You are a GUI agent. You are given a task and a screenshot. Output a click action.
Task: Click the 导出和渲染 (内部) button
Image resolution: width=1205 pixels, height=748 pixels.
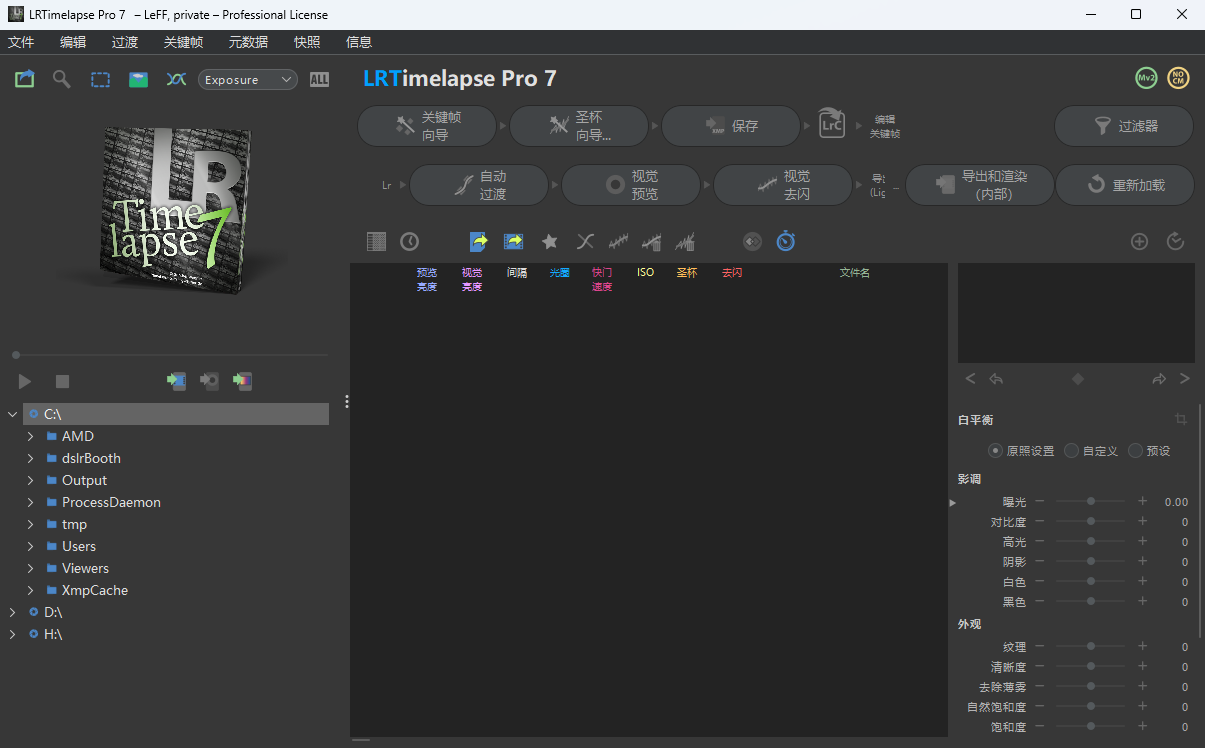pyautogui.click(x=980, y=185)
